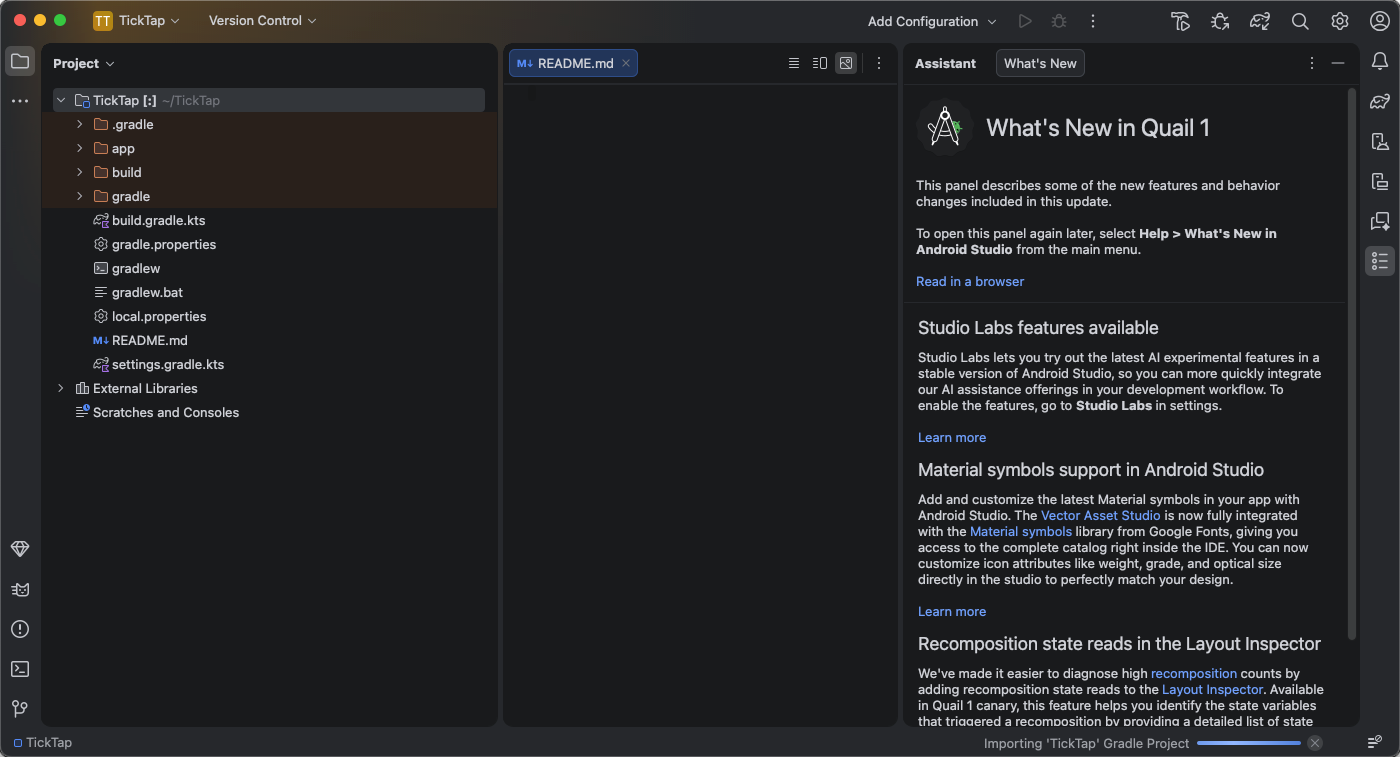Open the diamond-shaped tool window icon
The width and height of the screenshot is (1400, 757).
(x=20, y=549)
